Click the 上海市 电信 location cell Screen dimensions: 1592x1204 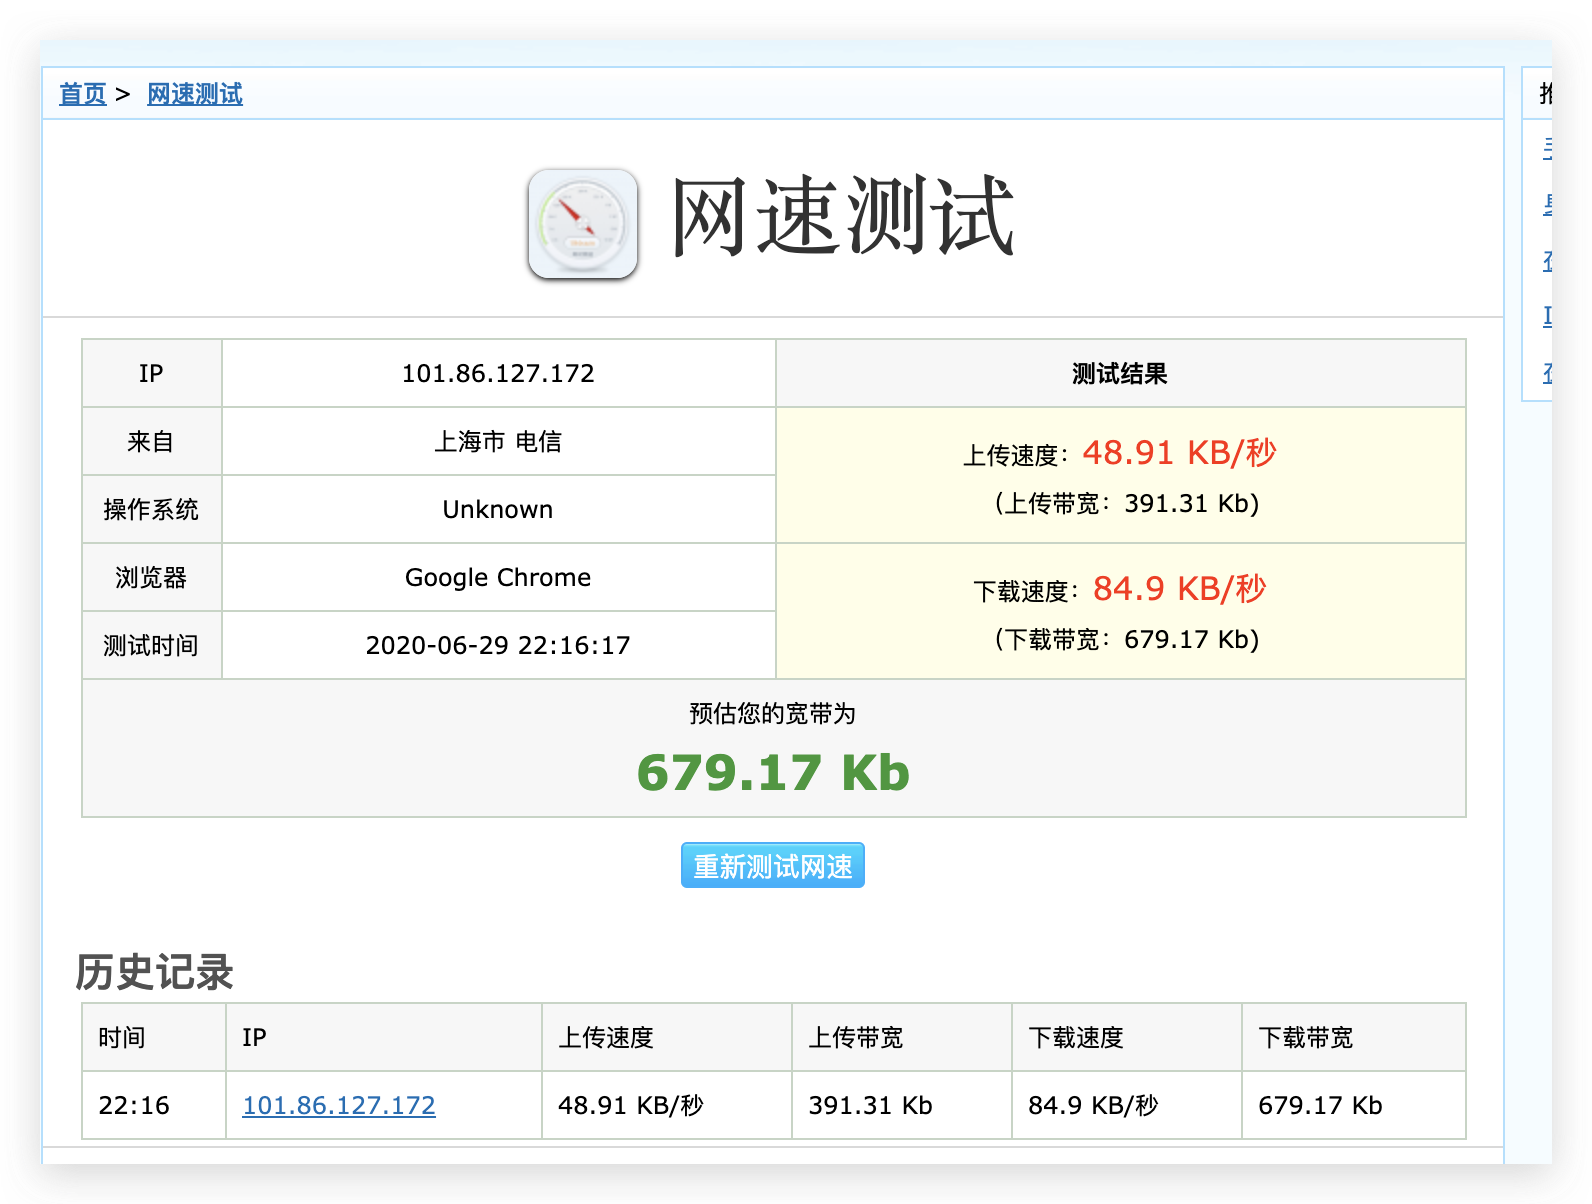coord(498,441)
